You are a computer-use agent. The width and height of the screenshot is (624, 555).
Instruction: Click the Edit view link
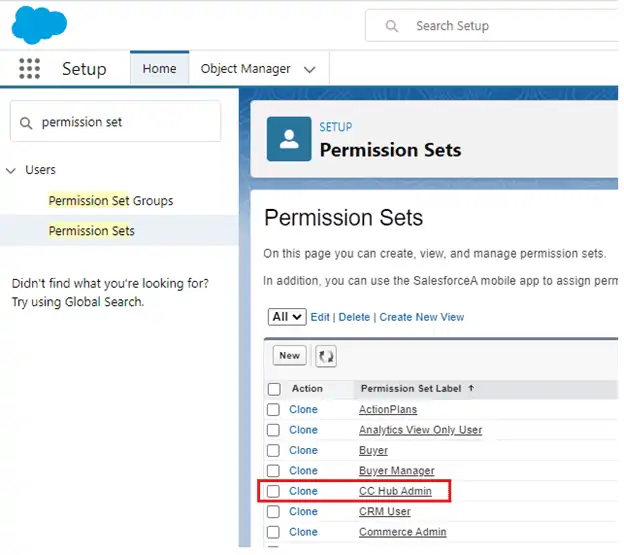pos(320,317)
